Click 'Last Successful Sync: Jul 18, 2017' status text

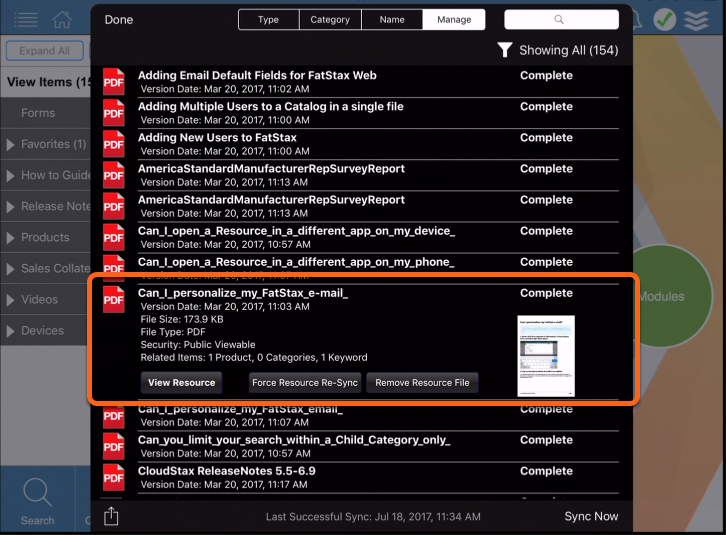click(x=373, y=516)
